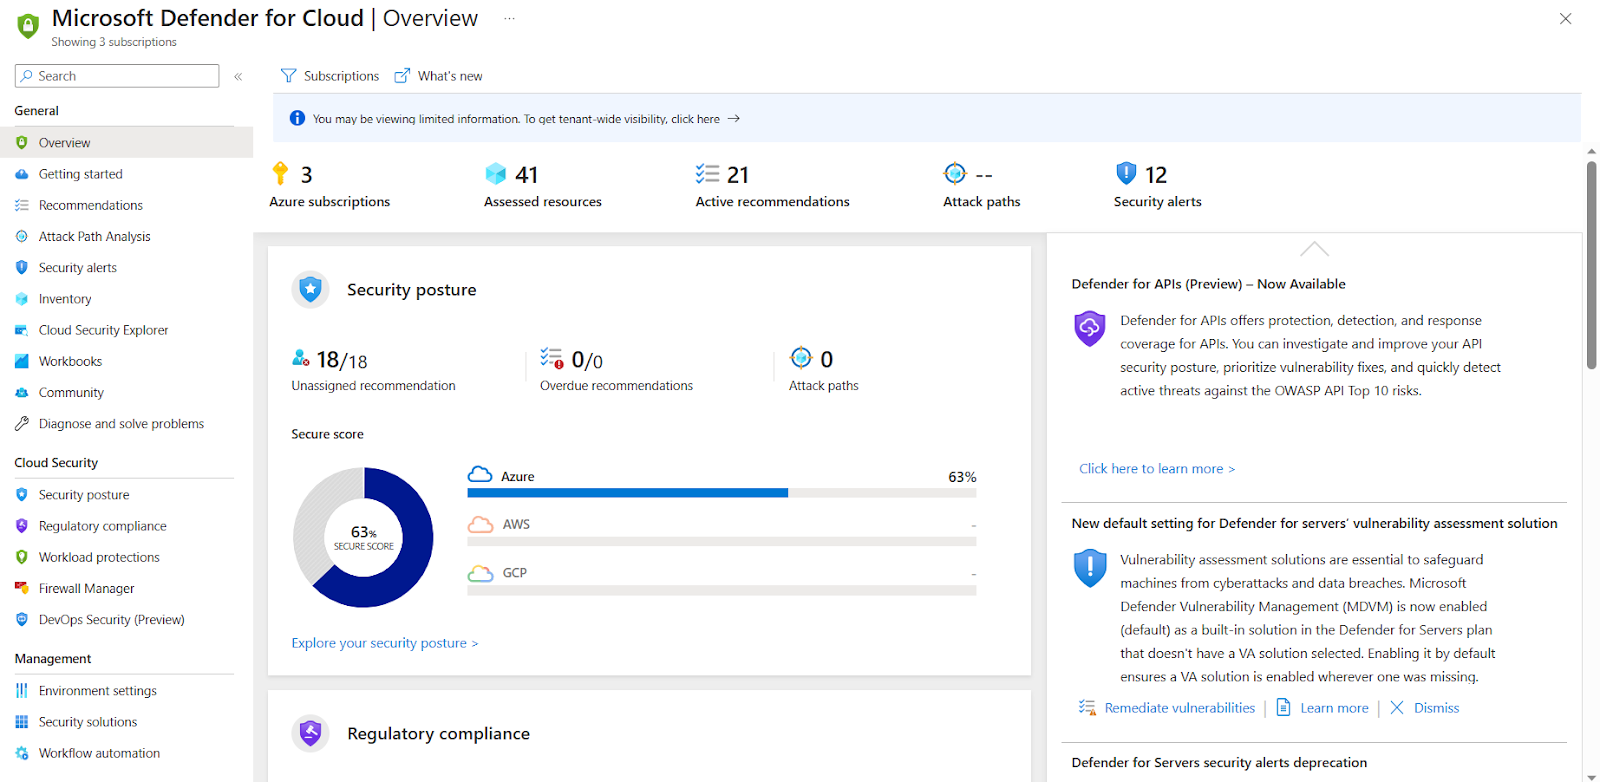The height and width of the screenshot is (782, 1600).
Task: Click the 41 Assessed resources count
Action: 527,175
